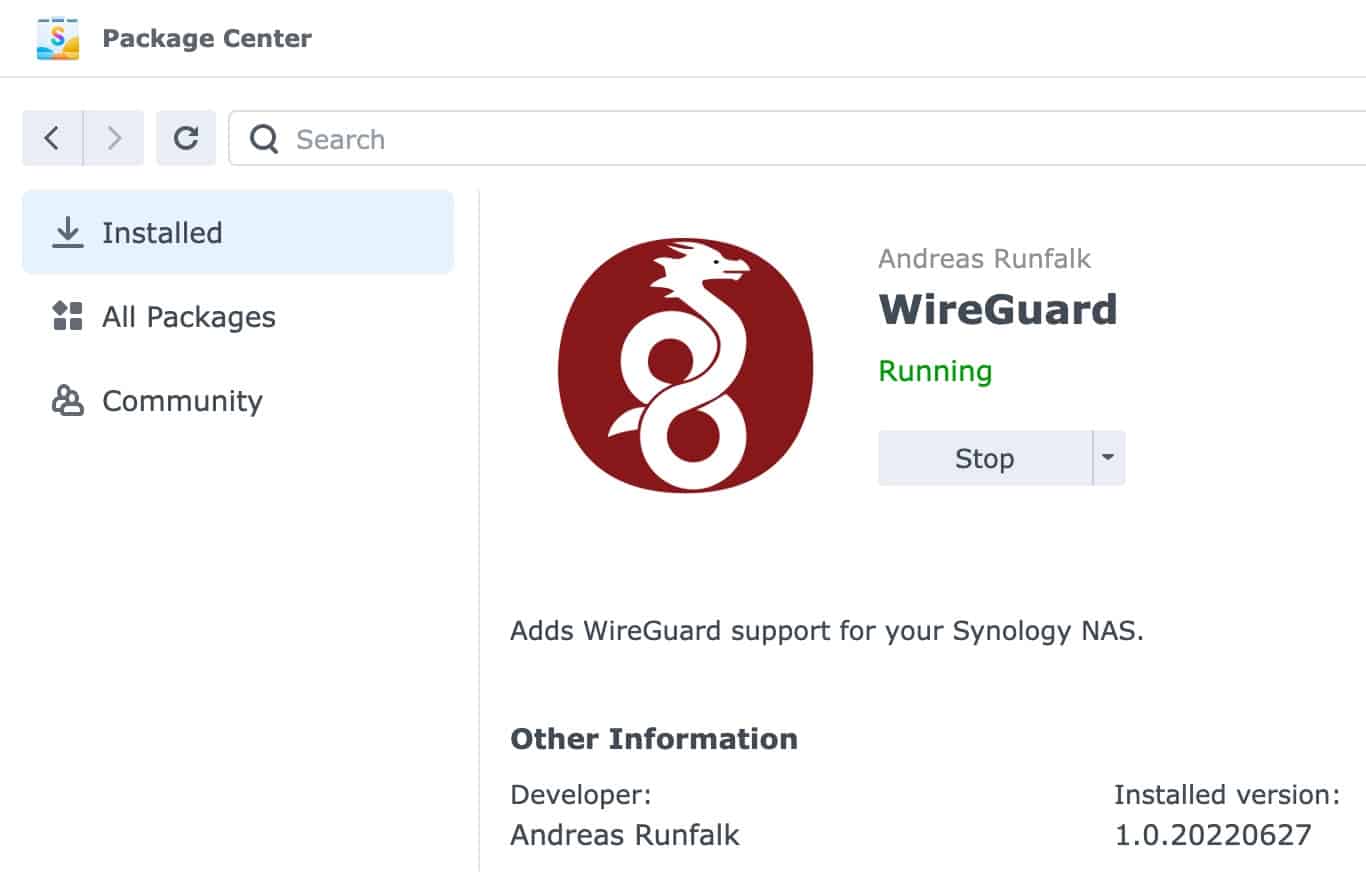1366x872 pixels.
Task: Click the grid icon beside All Packages
Action: [67, 316]
